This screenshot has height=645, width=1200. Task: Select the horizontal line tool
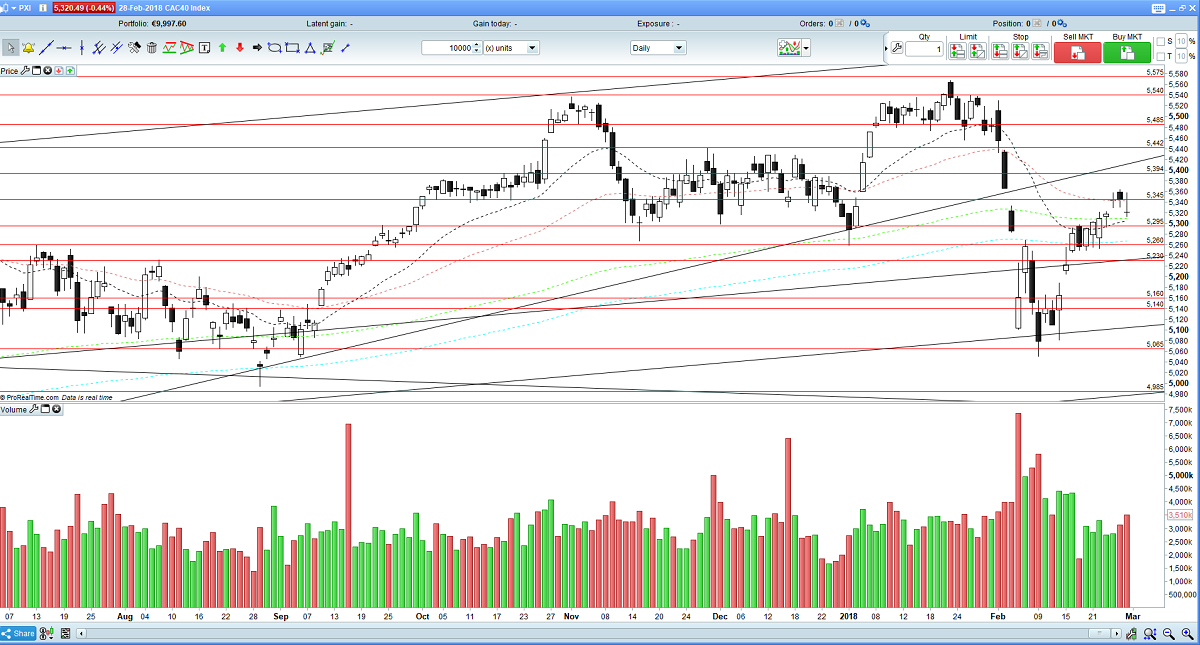tap(64, 48)
